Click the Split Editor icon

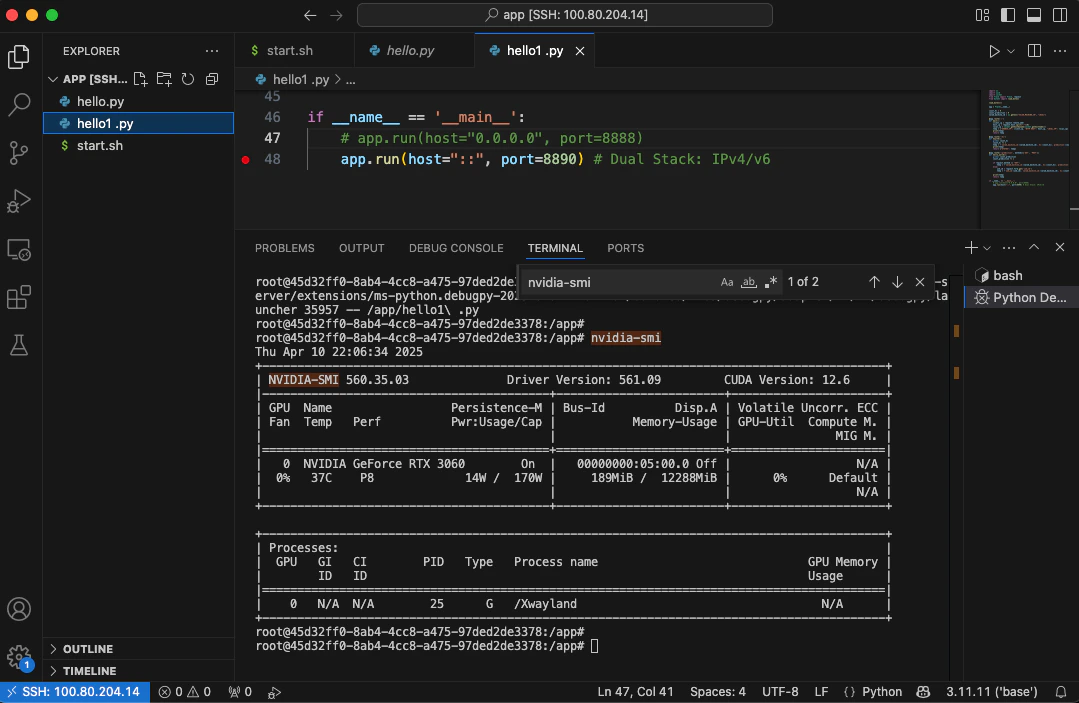pyautogui.click(x=1035, y=51)
